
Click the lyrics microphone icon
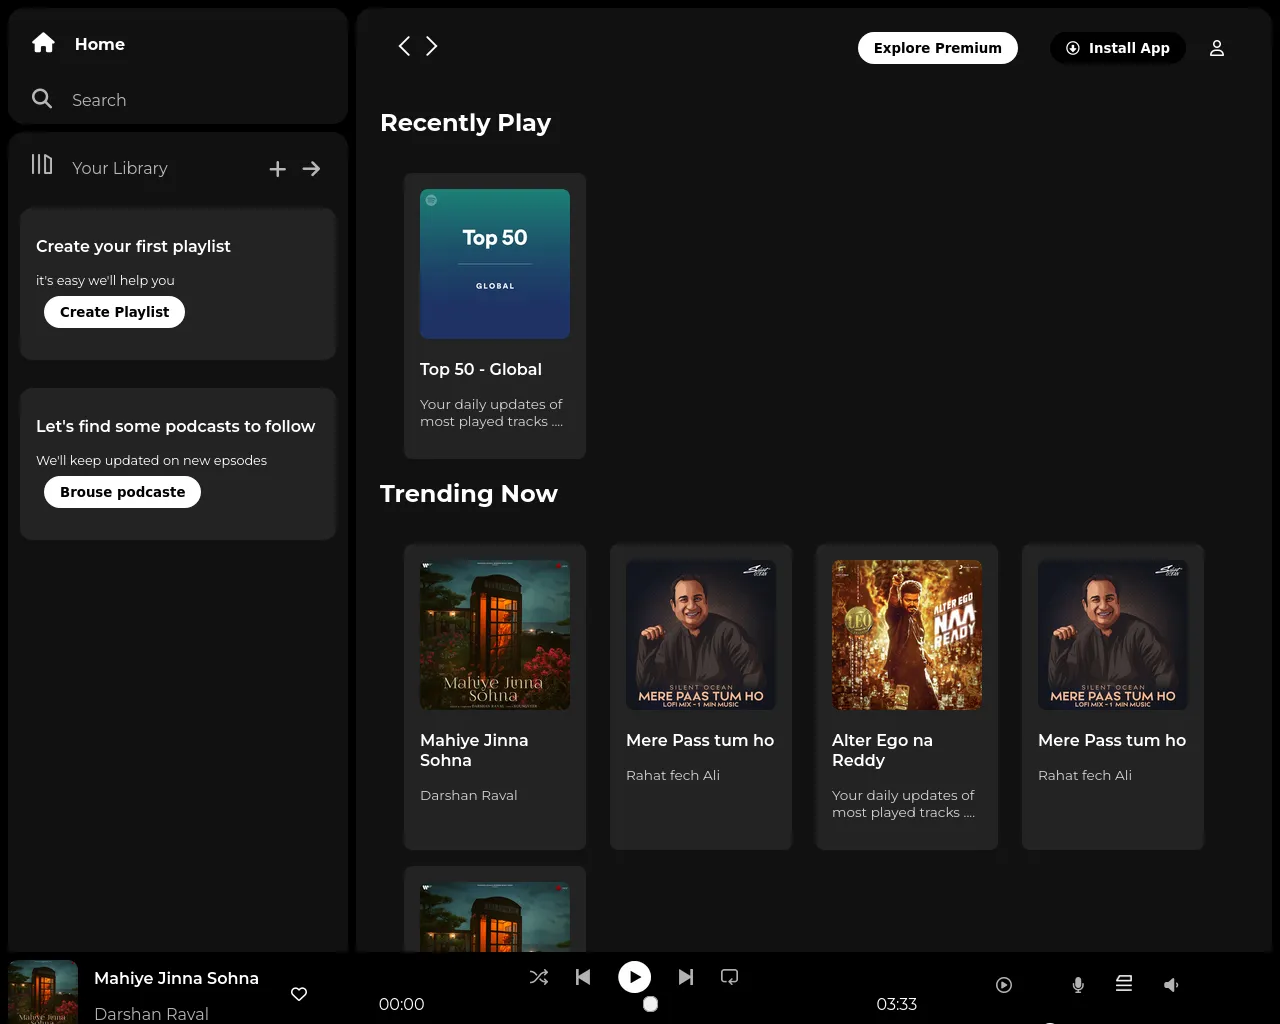1078,985
